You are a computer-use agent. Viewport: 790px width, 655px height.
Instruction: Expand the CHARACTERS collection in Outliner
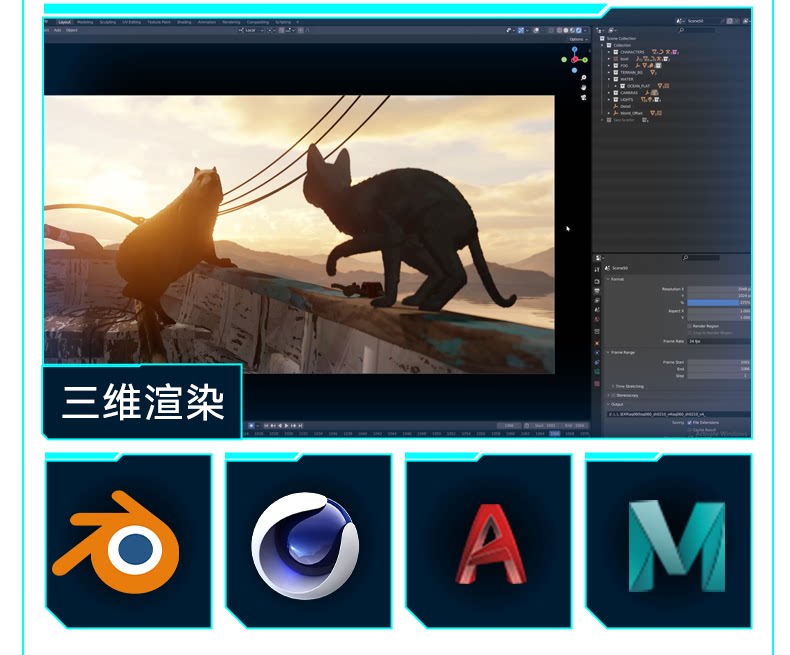[x=609, y=52]
